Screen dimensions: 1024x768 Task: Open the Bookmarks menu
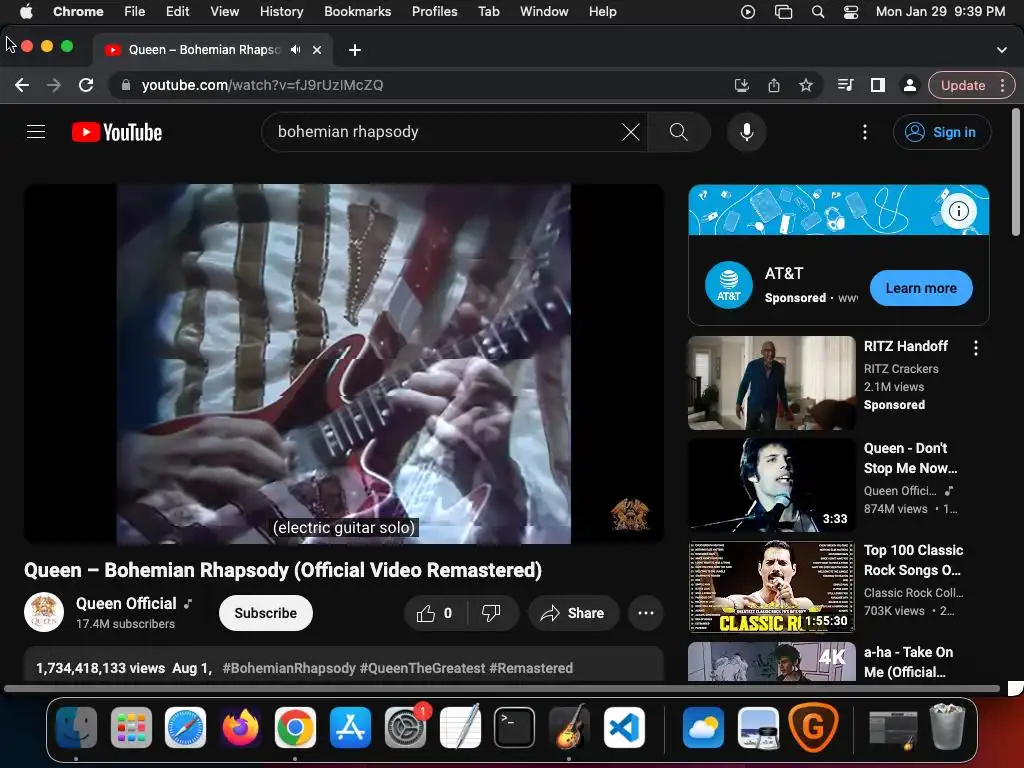coord(358,12)
